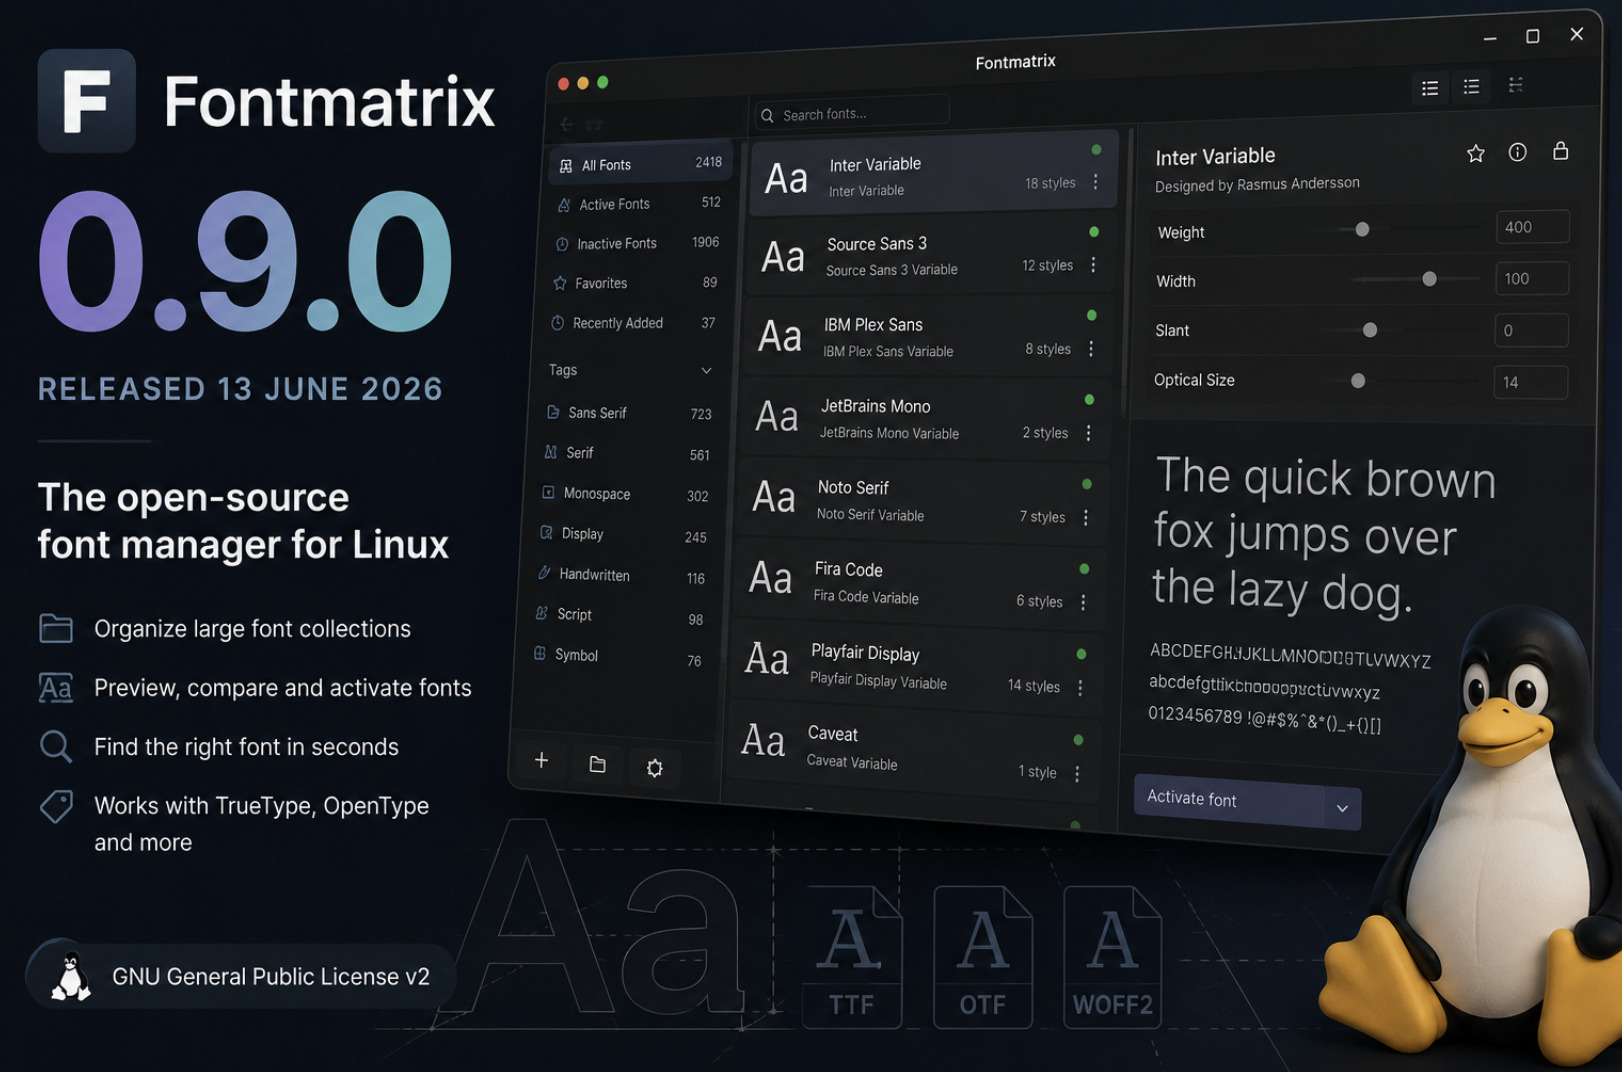1622x1072 pixels.
Task: Click the lock icon in details panel
Action: pyautogui.click(x=1560, y=151)
